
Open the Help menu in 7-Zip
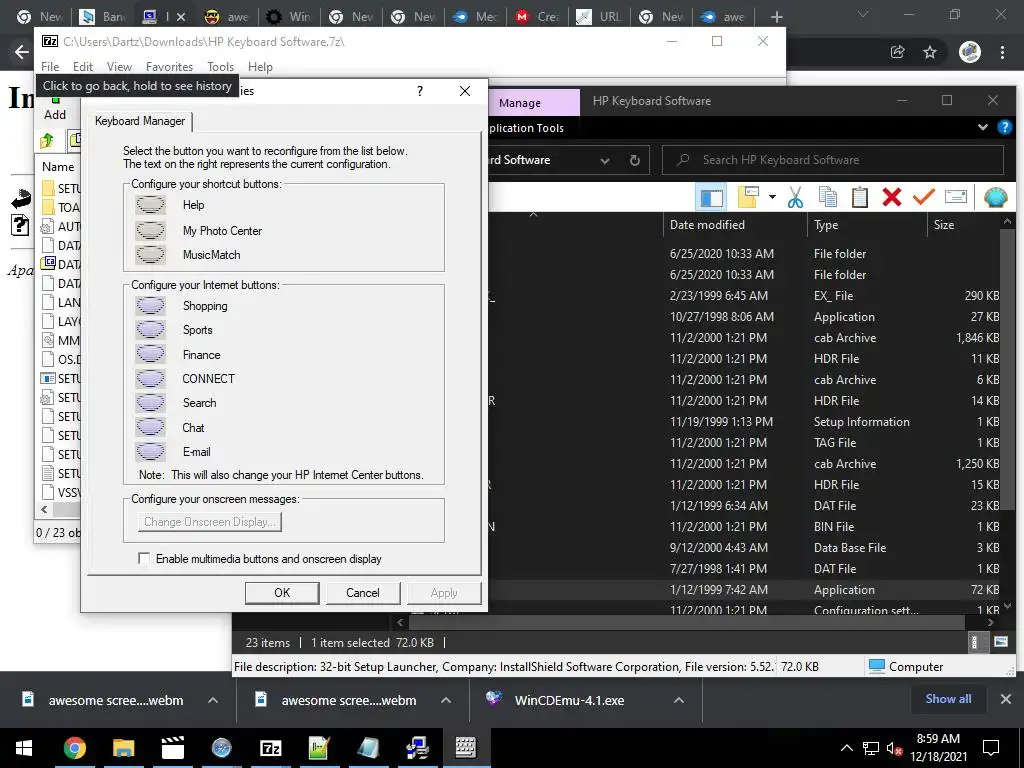click(260, 67)
